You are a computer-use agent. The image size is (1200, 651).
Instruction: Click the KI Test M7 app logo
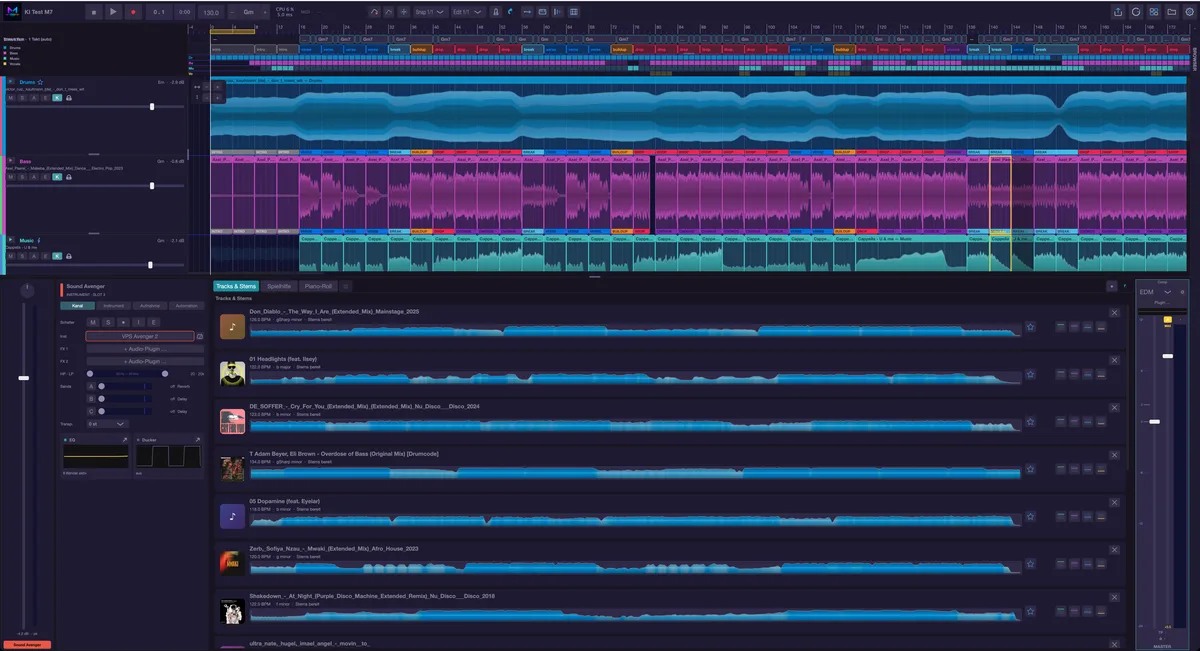coord(13,12)
